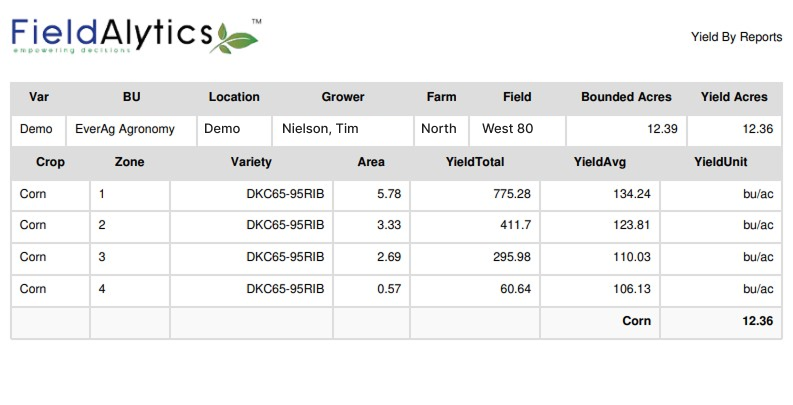Select the bounded acres value 12.39
Screen dimensions: 793x405
(x=662, y=129)
